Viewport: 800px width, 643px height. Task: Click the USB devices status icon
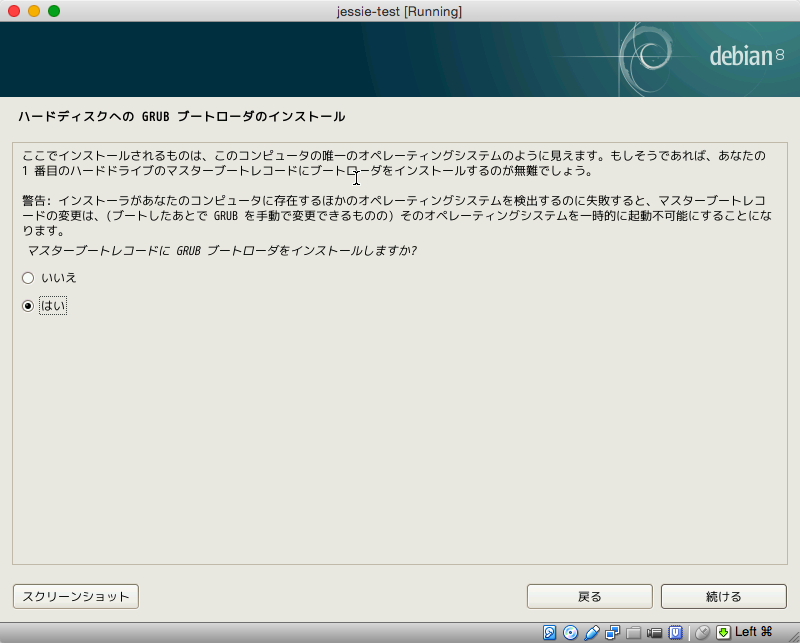(591, 632)
